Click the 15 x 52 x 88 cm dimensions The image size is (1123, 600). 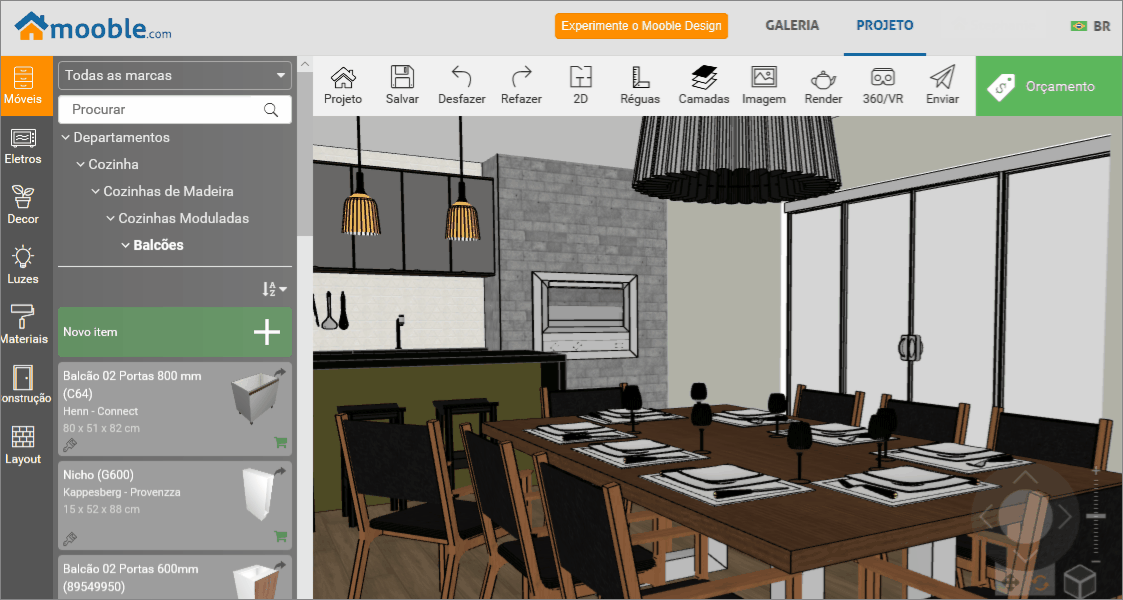(102, 509)
